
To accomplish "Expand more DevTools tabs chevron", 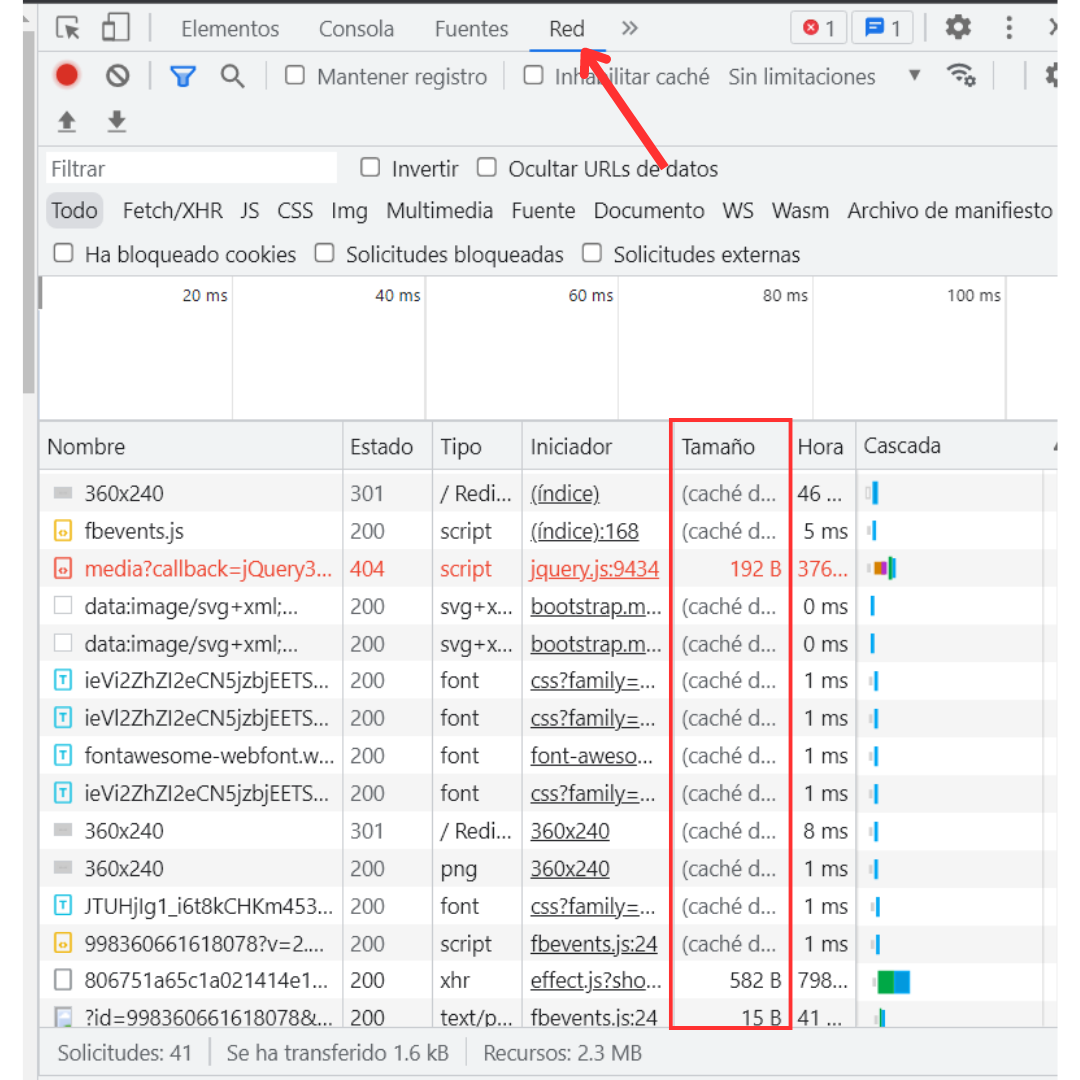I will click(629, 29).
